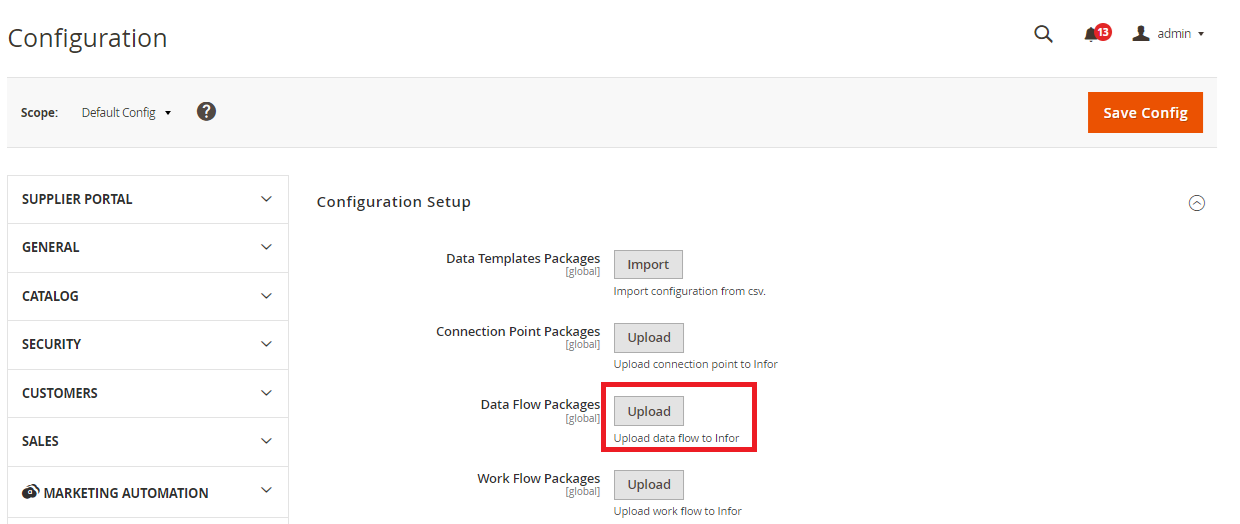Image resolution: width=1240 pixels, height=524 pixels.
Task: Click the Save Config button
Action: pos(1145,113)
